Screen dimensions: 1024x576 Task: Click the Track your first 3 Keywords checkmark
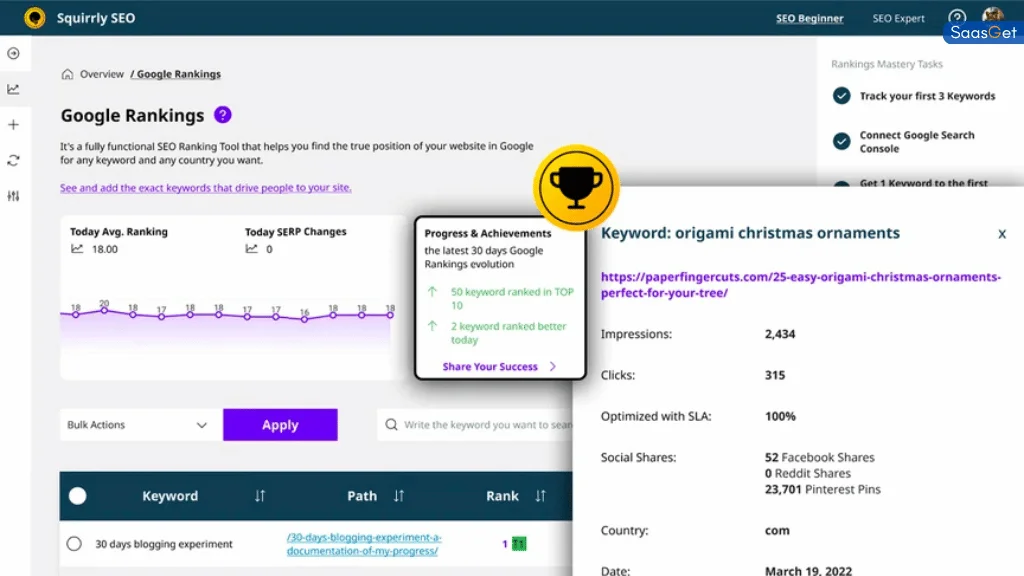point(842,96)
